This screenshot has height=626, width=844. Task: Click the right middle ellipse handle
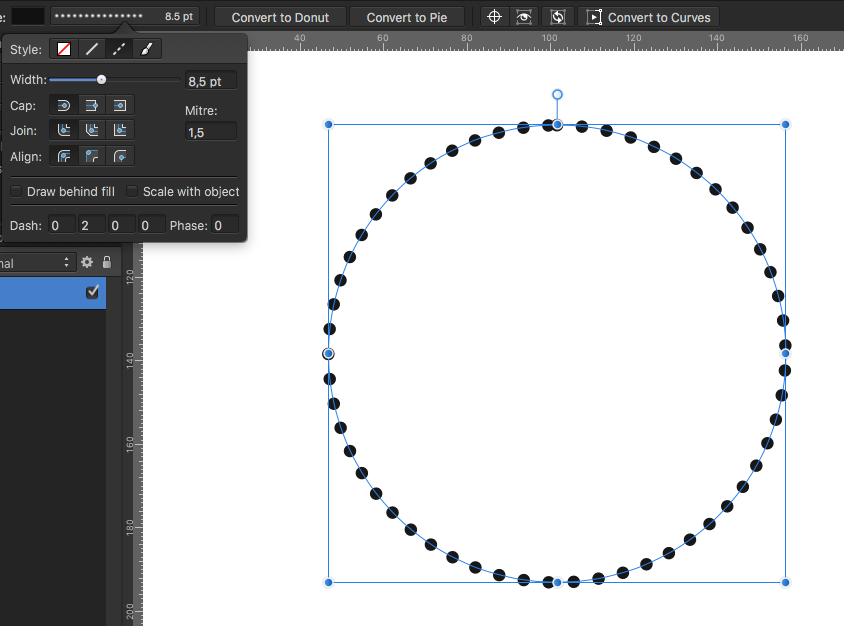[x=785, y=354]
